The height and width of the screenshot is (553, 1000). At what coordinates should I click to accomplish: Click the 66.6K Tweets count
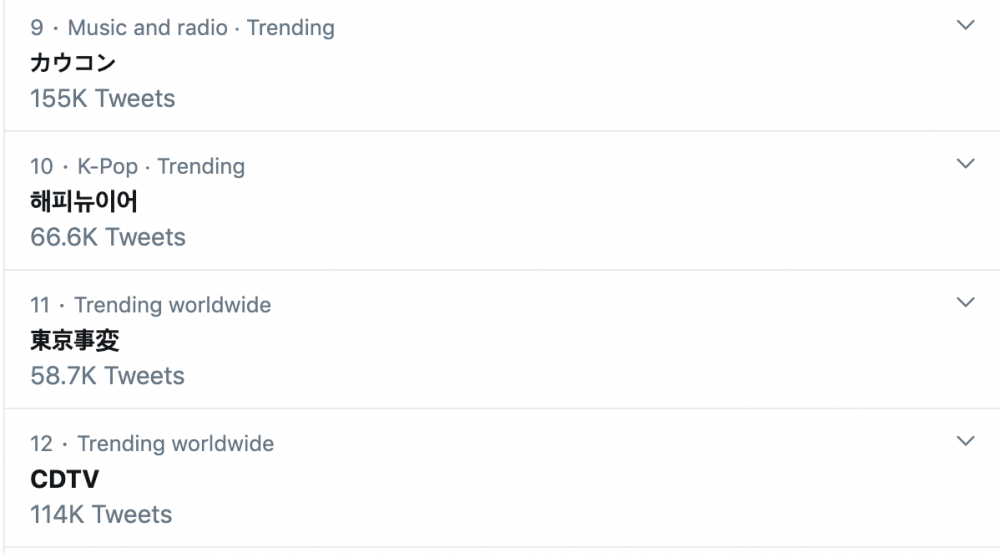coord(108,237)
